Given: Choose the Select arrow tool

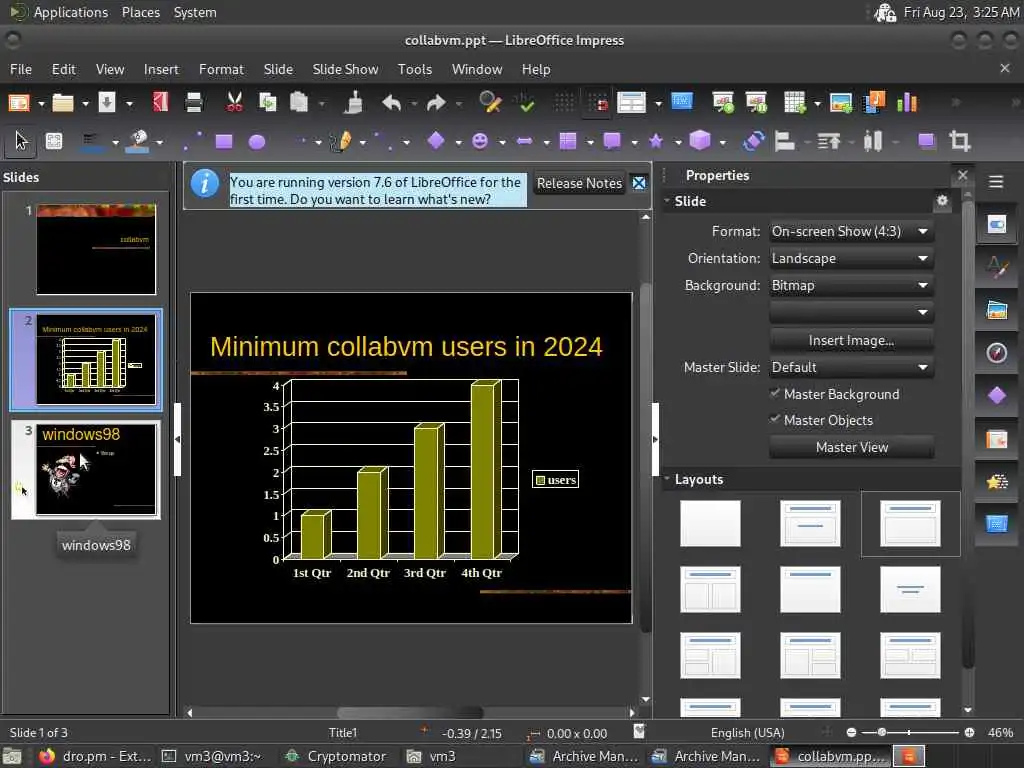Looking at the screenshot, I should pos(21,140).
